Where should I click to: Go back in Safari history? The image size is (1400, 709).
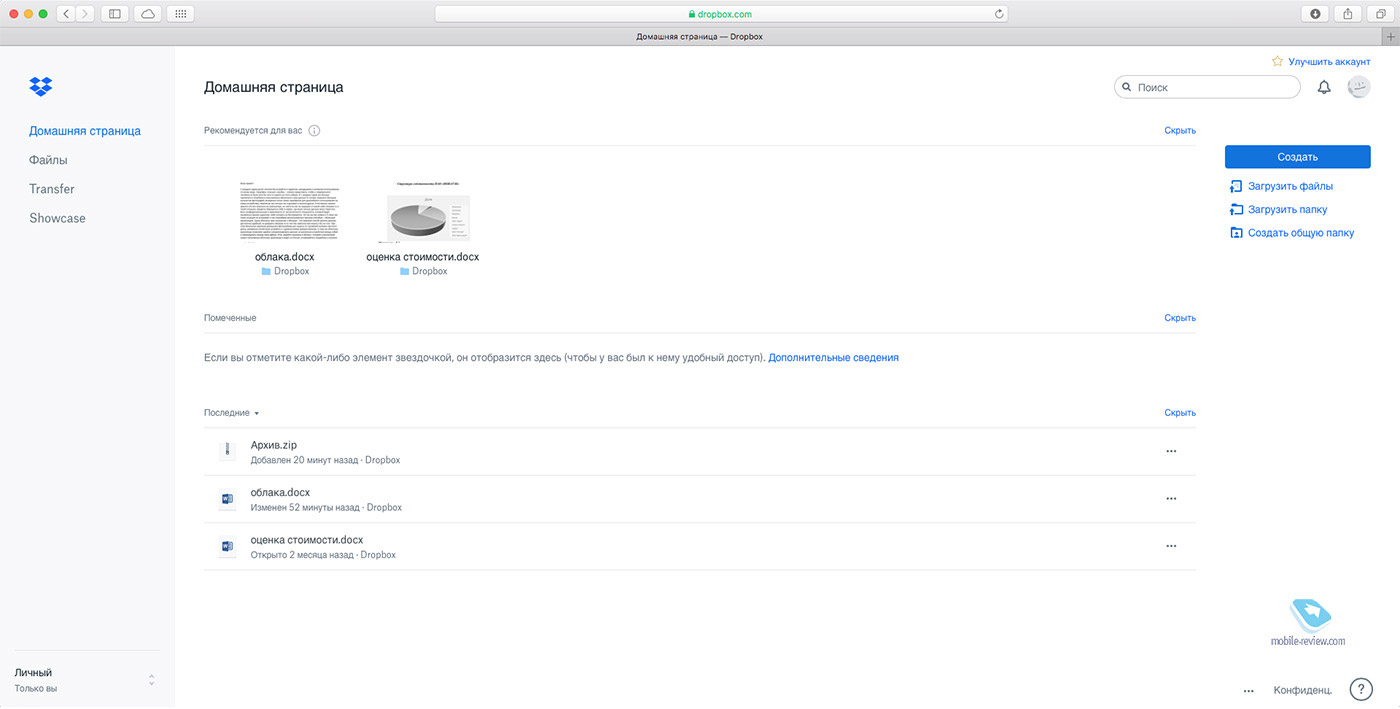coord(66,14)
